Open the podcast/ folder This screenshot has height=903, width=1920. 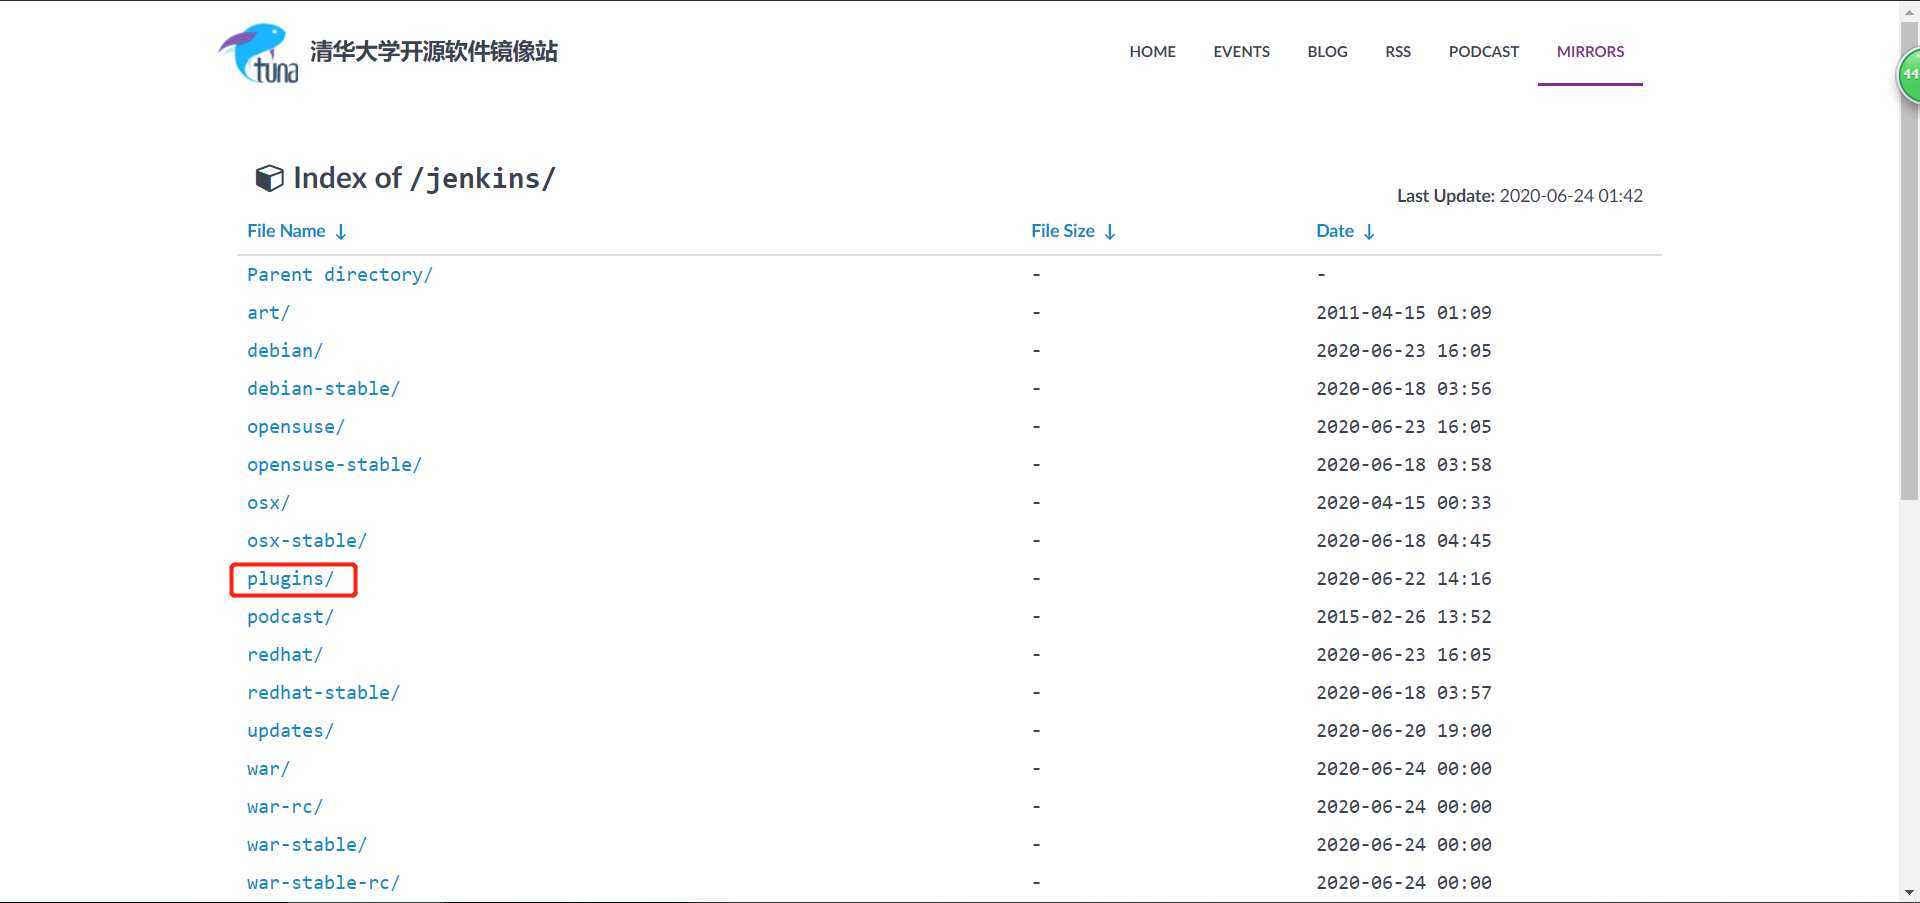tap(290, 617)
